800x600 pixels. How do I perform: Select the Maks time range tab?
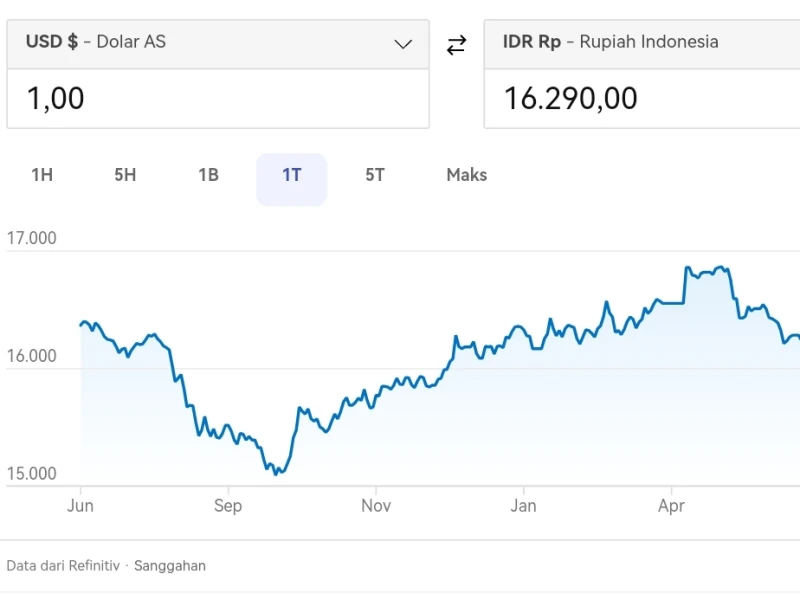pos(467,175)
